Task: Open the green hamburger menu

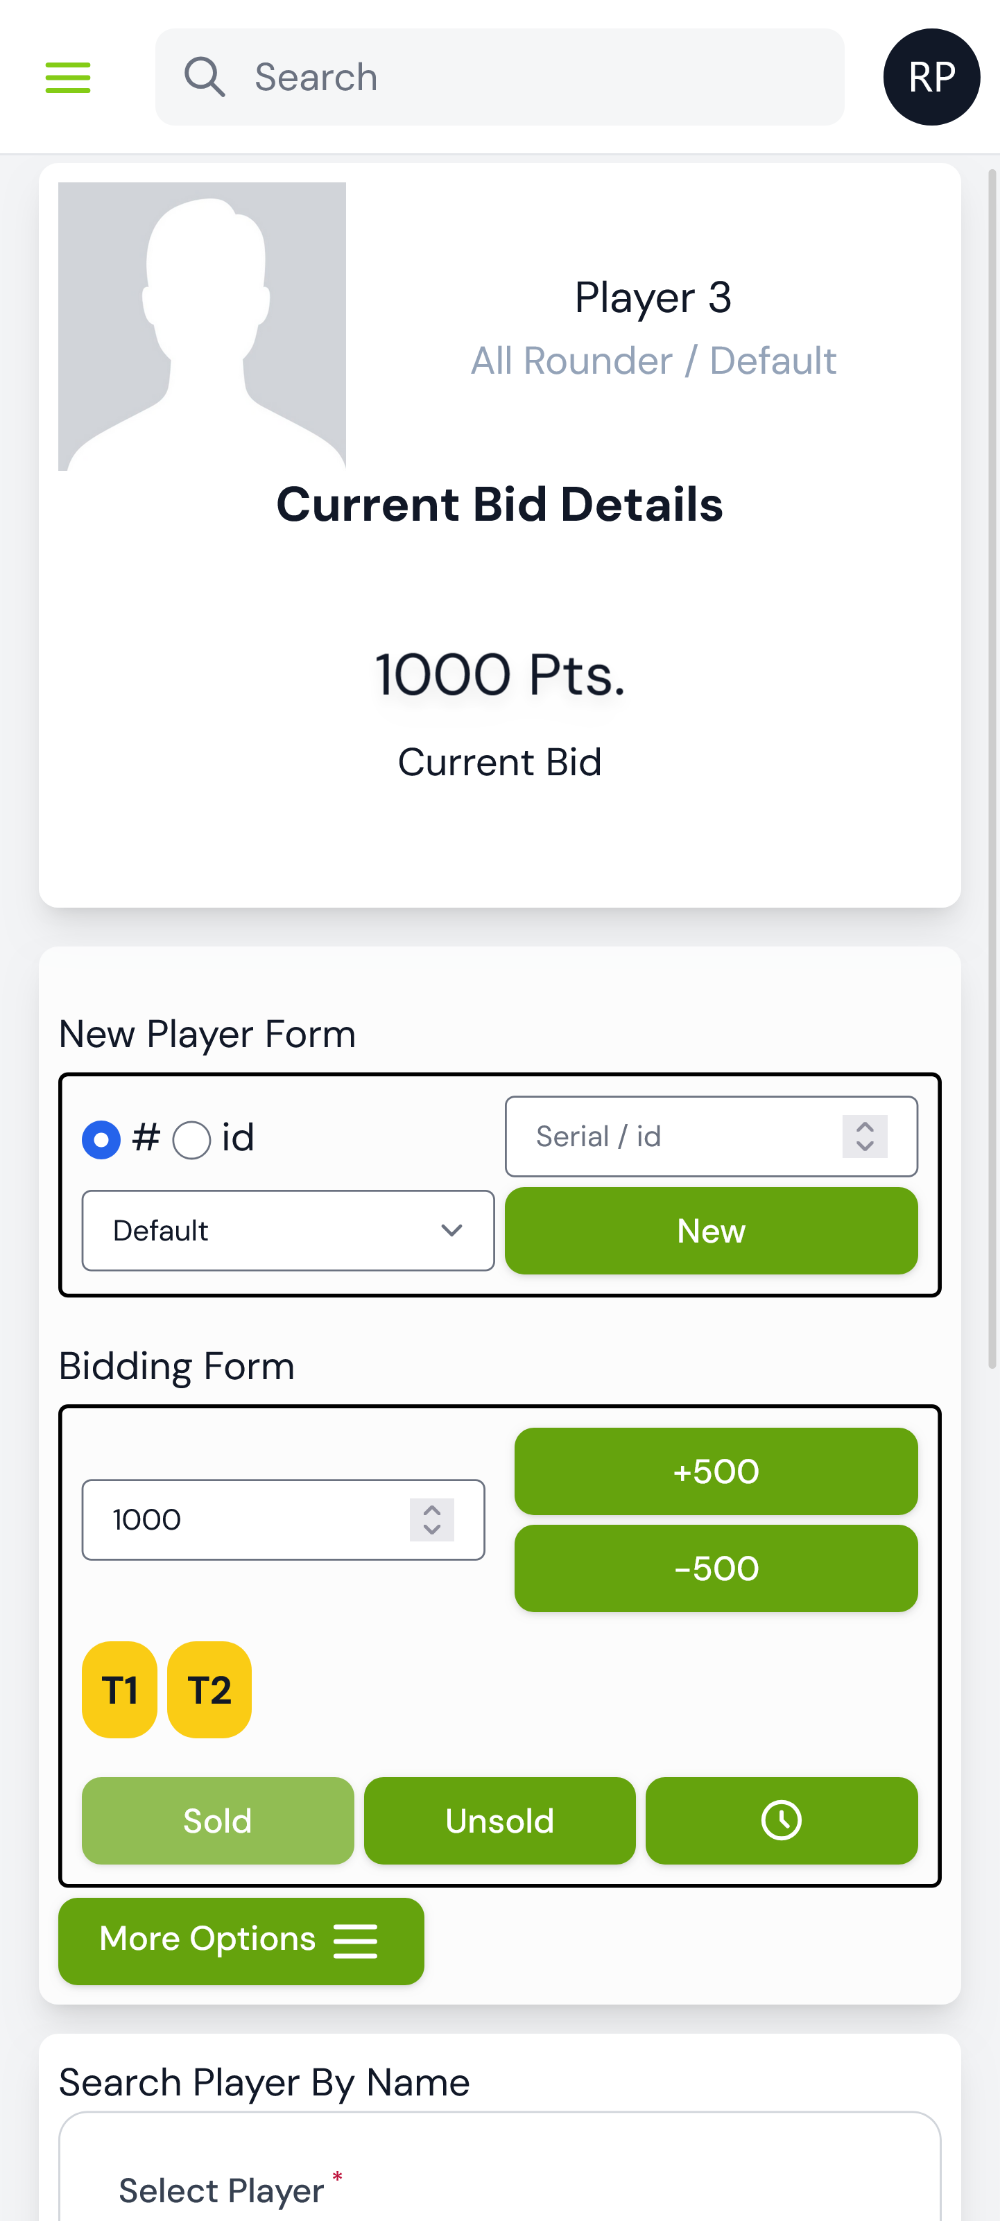Action: [x=68, y=77]
